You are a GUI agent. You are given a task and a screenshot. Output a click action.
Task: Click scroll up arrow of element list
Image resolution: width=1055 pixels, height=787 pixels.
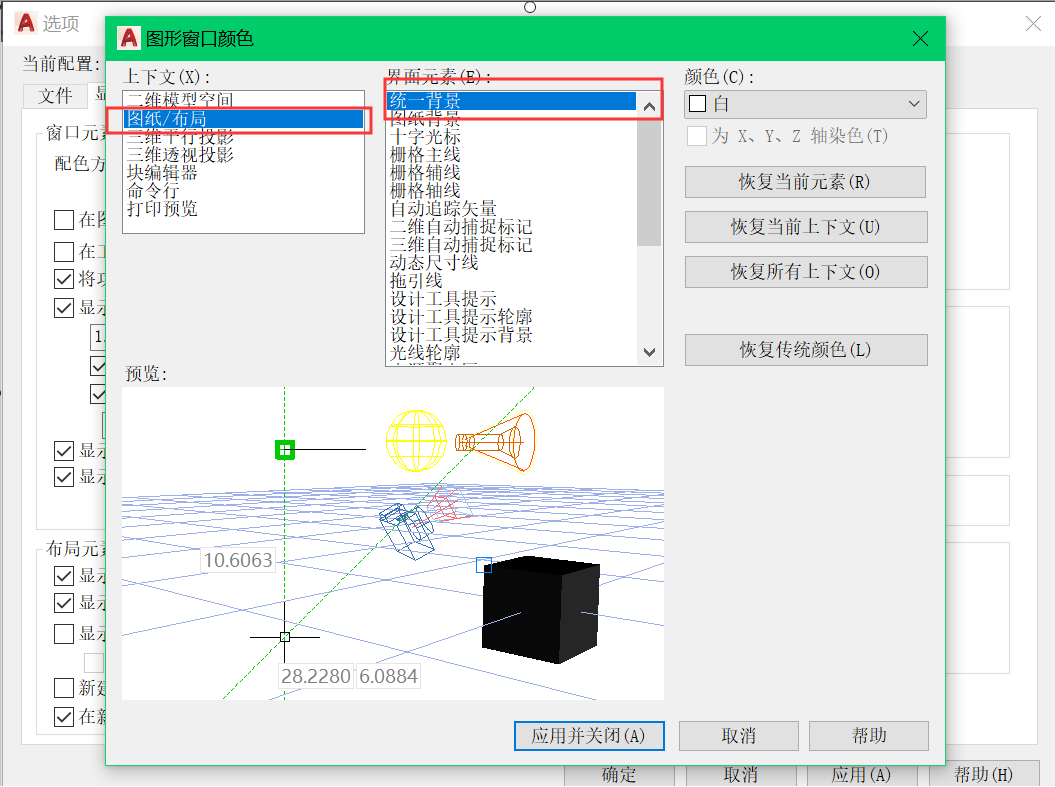649,106
